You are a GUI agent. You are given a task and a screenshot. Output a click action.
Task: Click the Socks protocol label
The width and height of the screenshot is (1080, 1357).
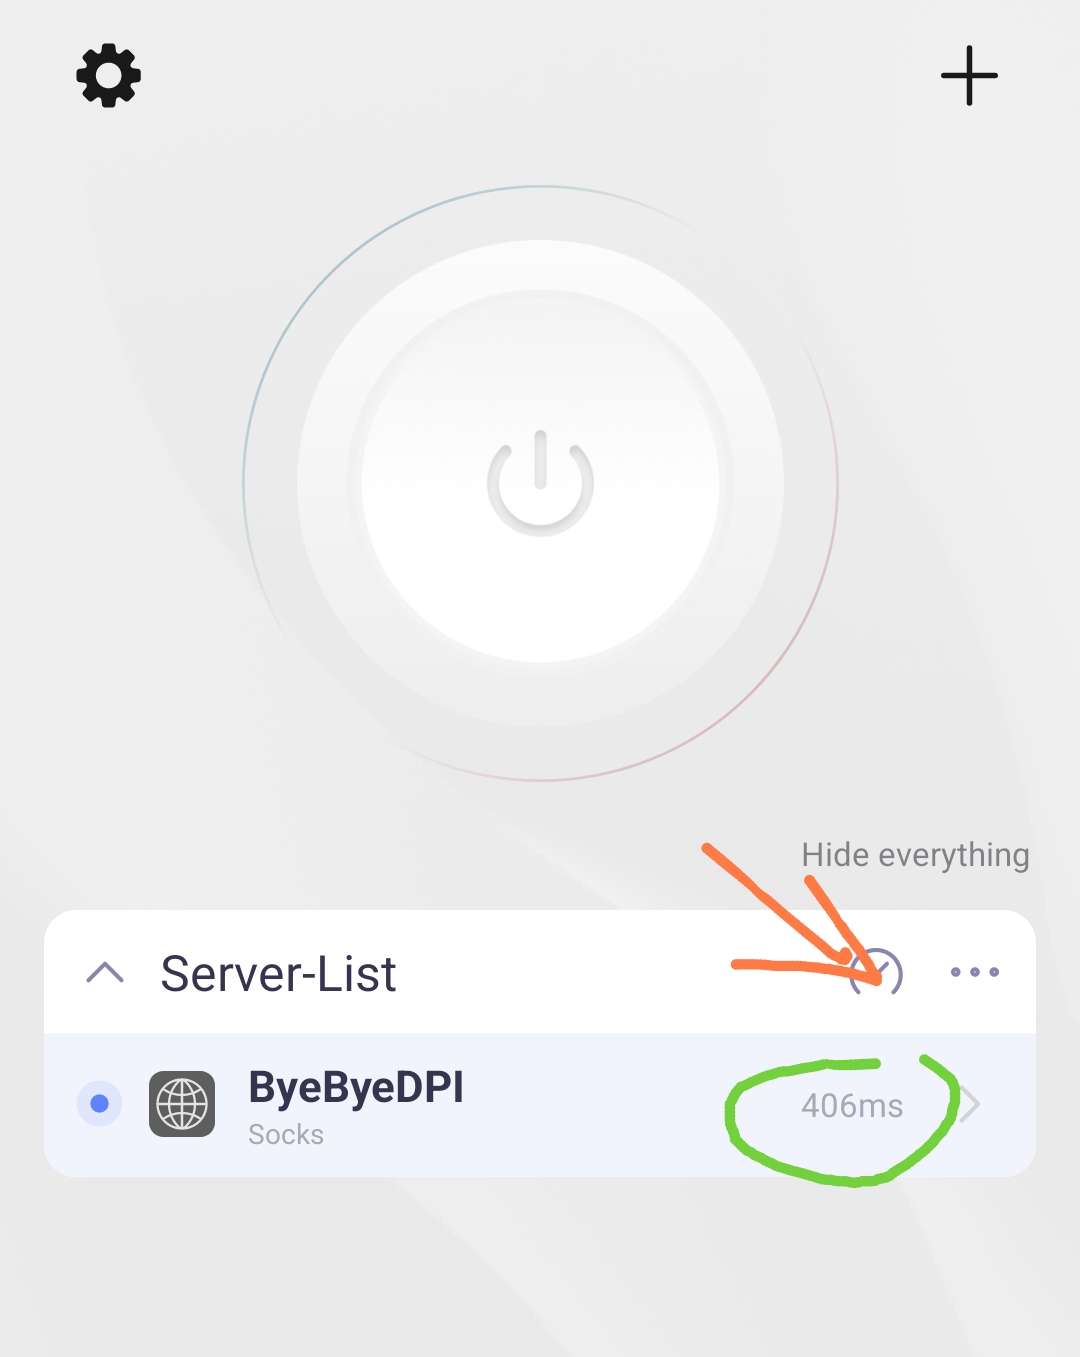[286, 1135]
